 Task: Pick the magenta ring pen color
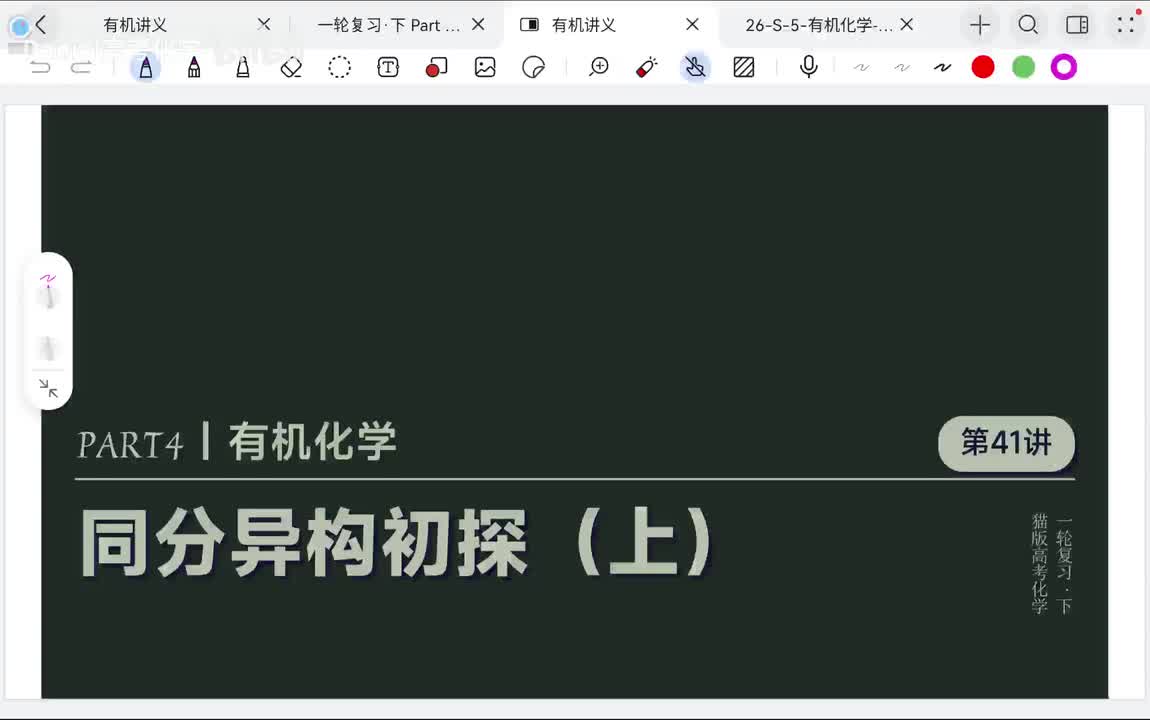[1063, 67]
